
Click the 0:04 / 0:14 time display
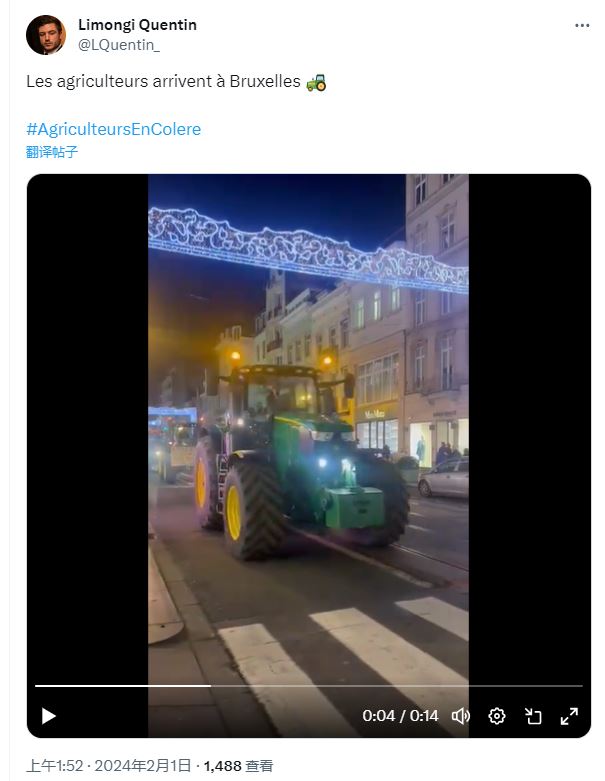pos(400,716)
